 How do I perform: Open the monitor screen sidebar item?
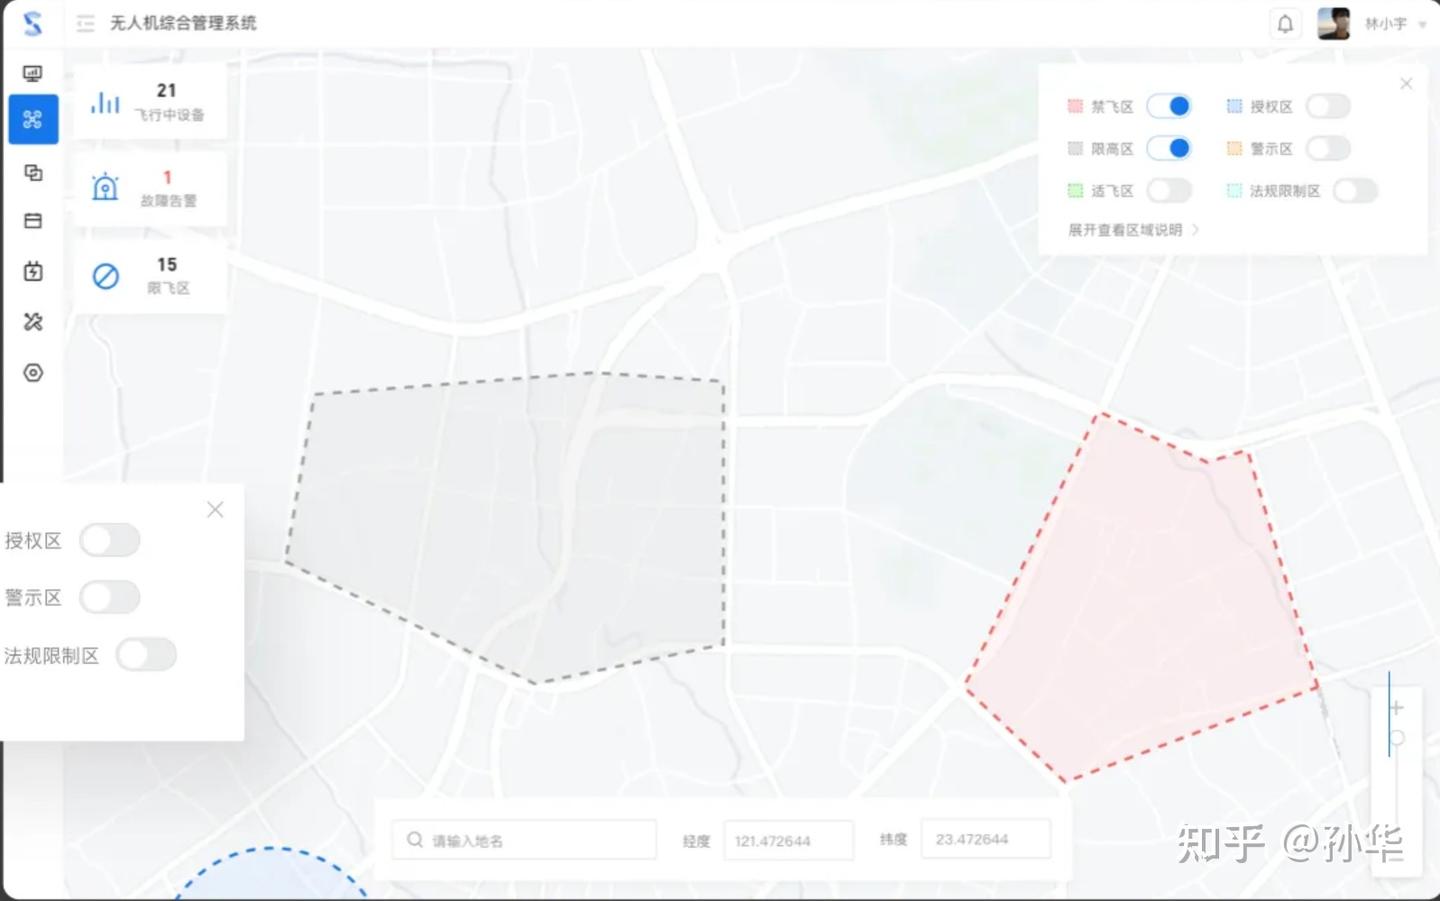[33, 73]
